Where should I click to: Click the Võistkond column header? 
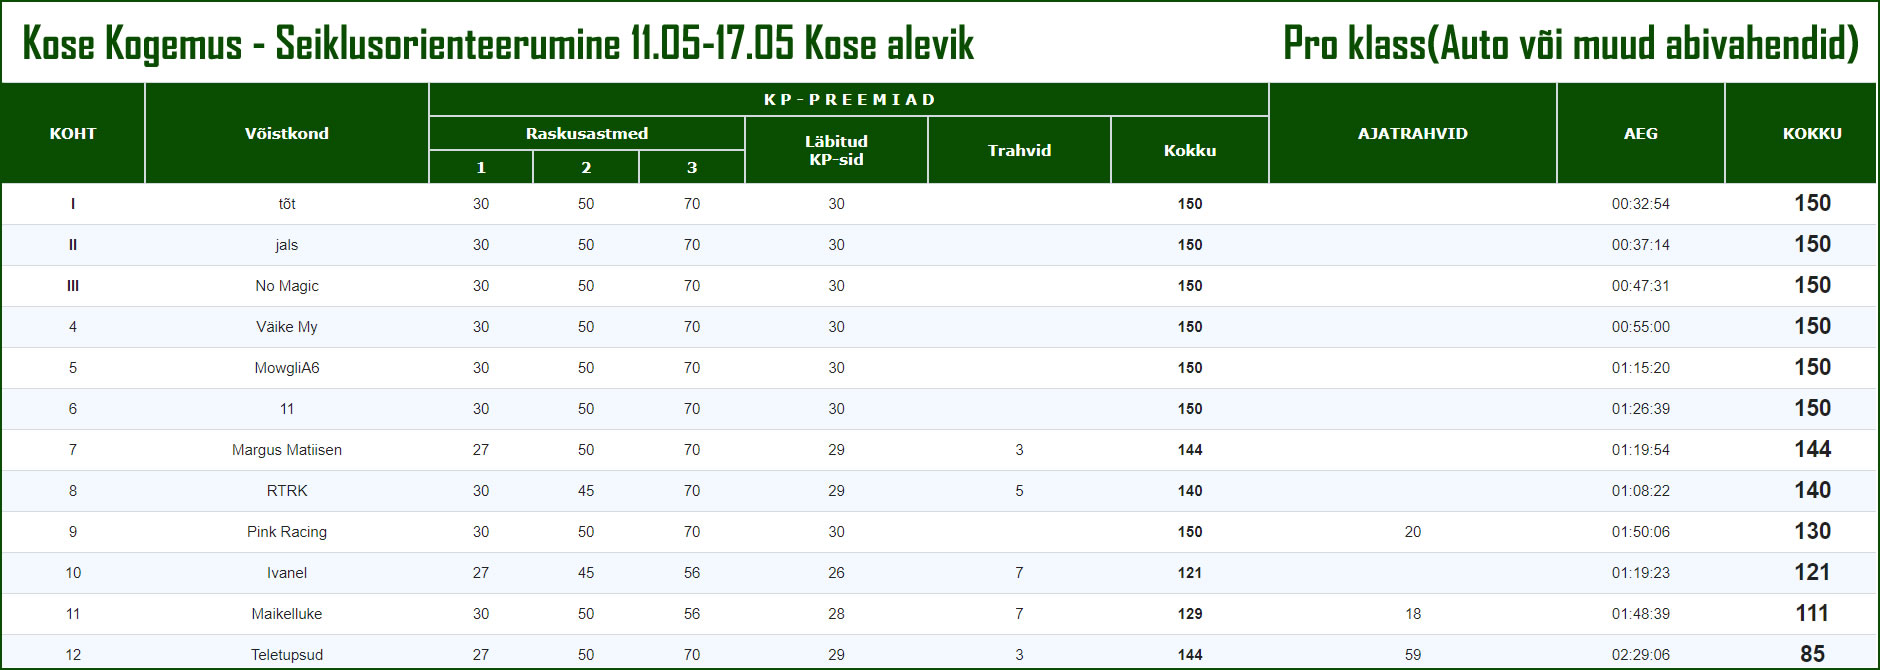tap(287, 133)
